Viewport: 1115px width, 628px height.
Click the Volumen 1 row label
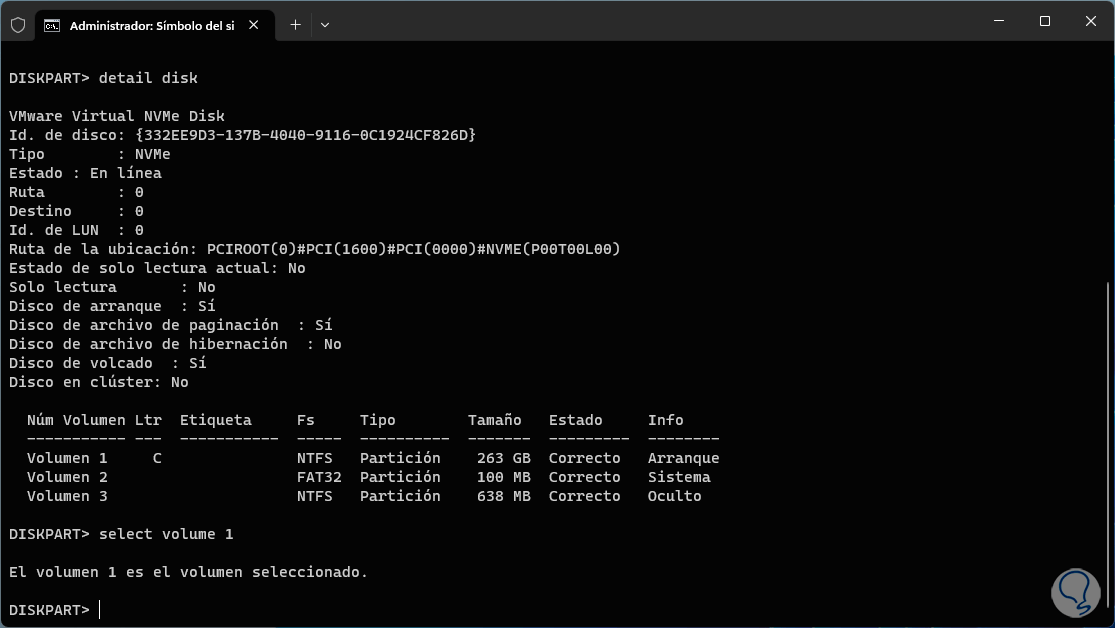click(67, 458)
